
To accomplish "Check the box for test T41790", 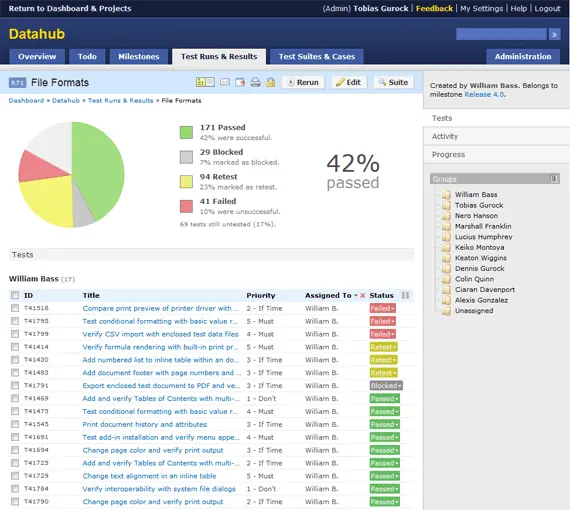I will [15, 501].
